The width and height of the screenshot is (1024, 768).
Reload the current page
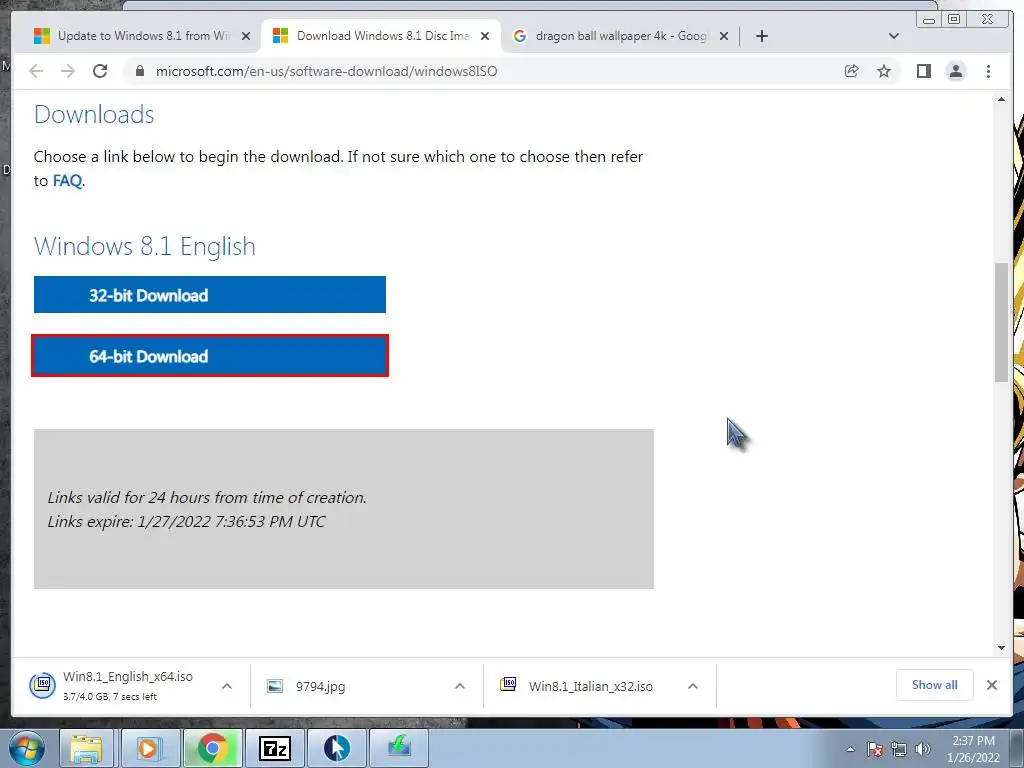pos(100,71)
